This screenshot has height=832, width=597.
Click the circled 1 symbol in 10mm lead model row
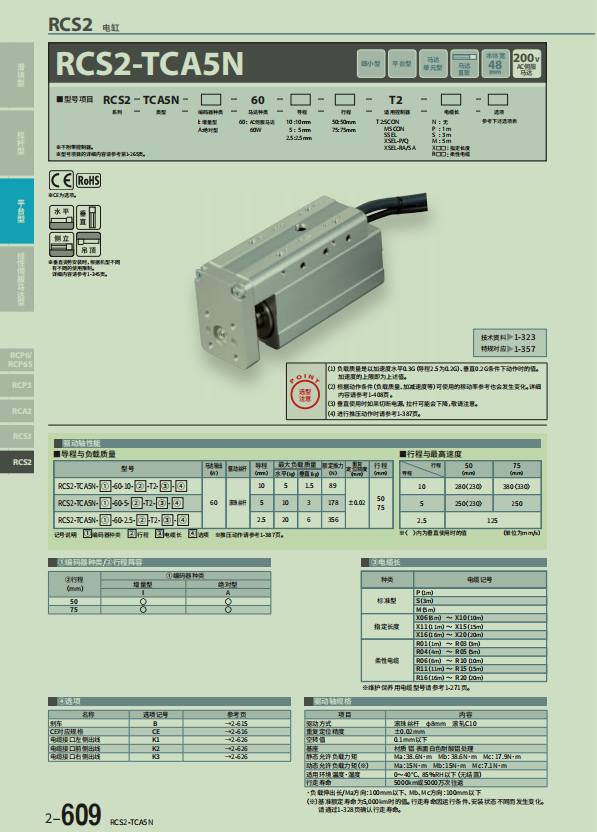[105, 486]
